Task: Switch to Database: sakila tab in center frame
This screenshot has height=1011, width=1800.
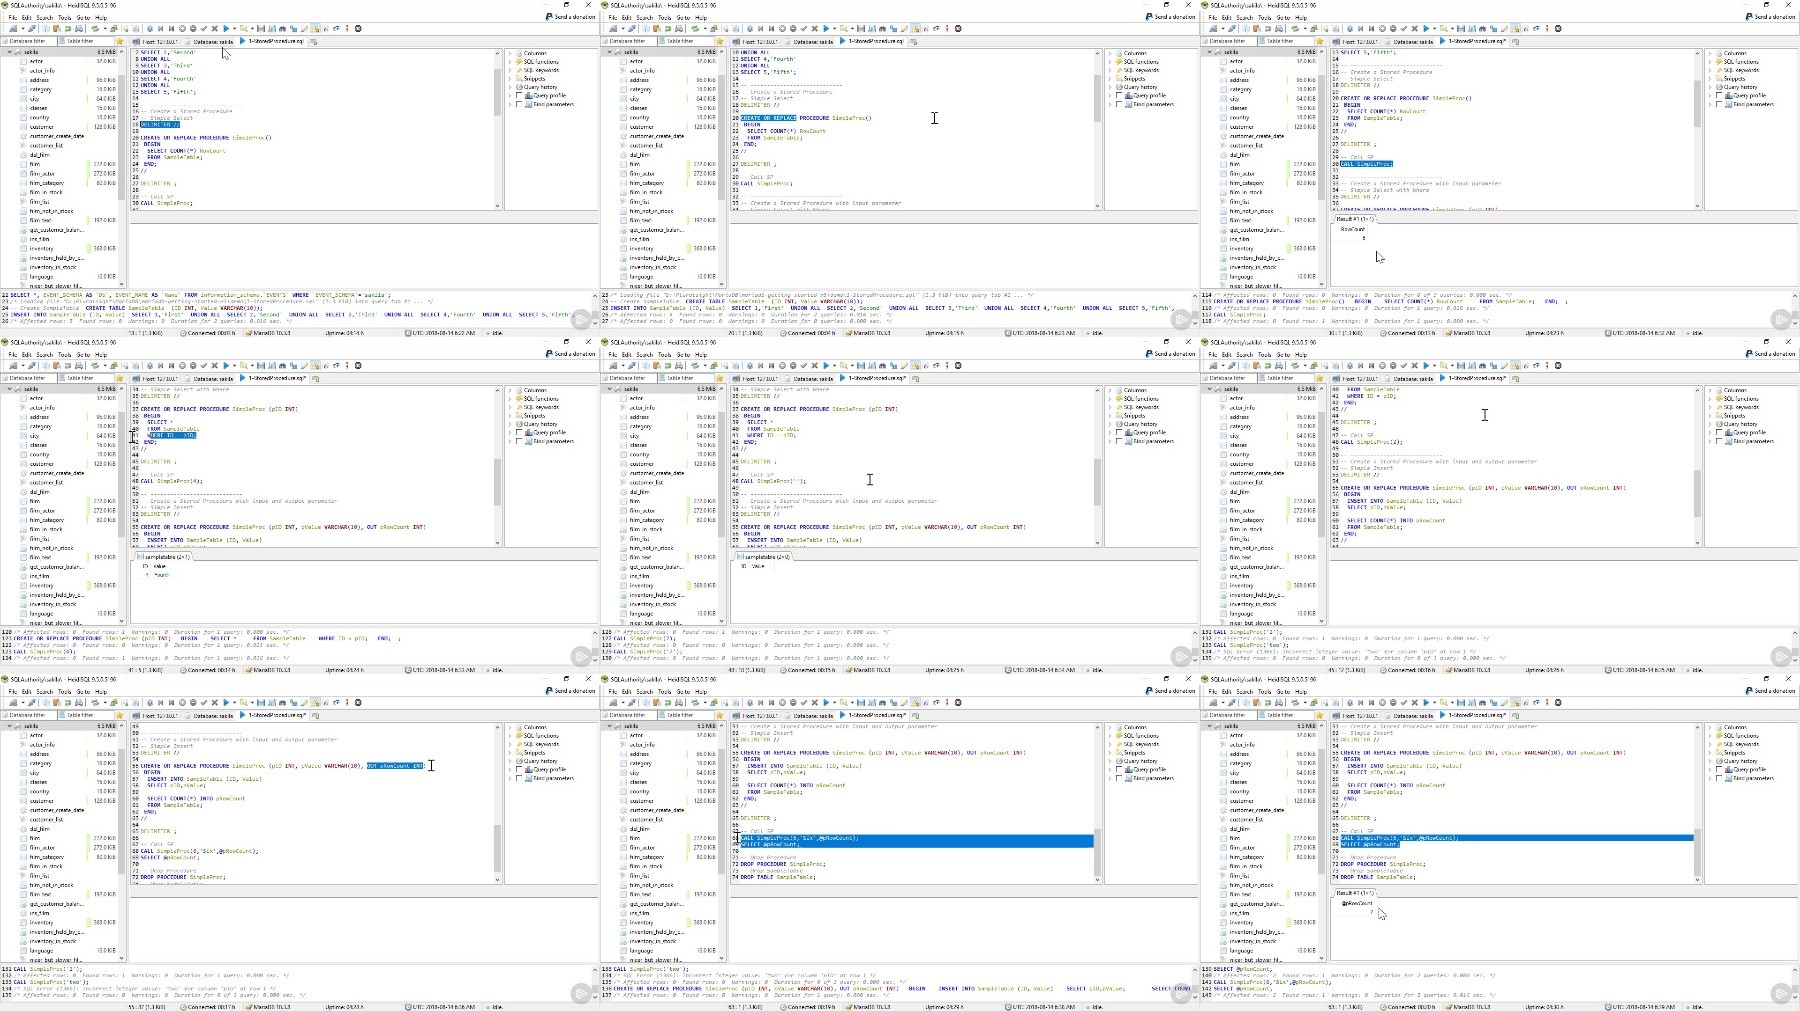Action: point(808,379)
